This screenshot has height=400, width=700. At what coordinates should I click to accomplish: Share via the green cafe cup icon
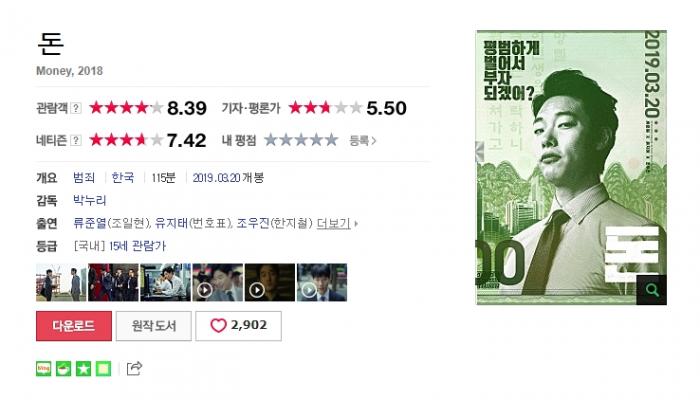[x=63, y=369]
